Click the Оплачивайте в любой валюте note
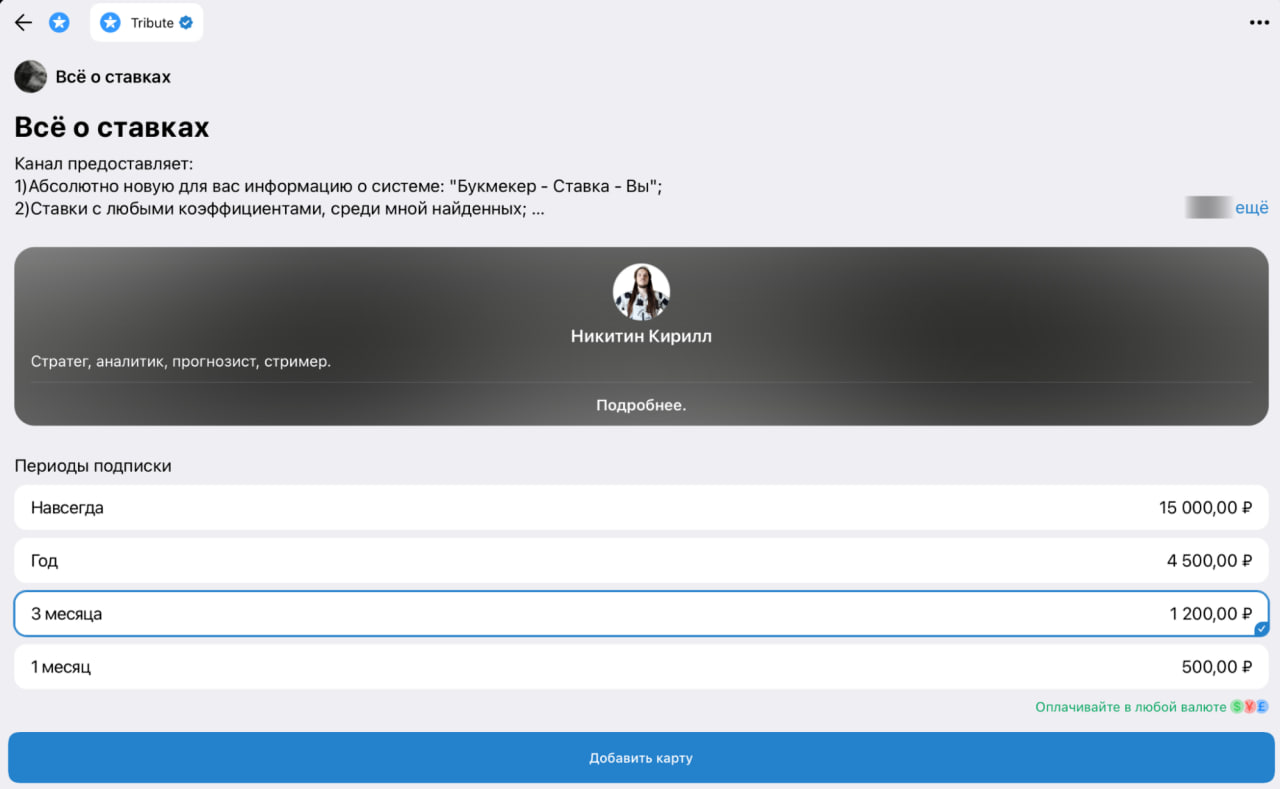The image size is (1280, 789). [1130, 707]
